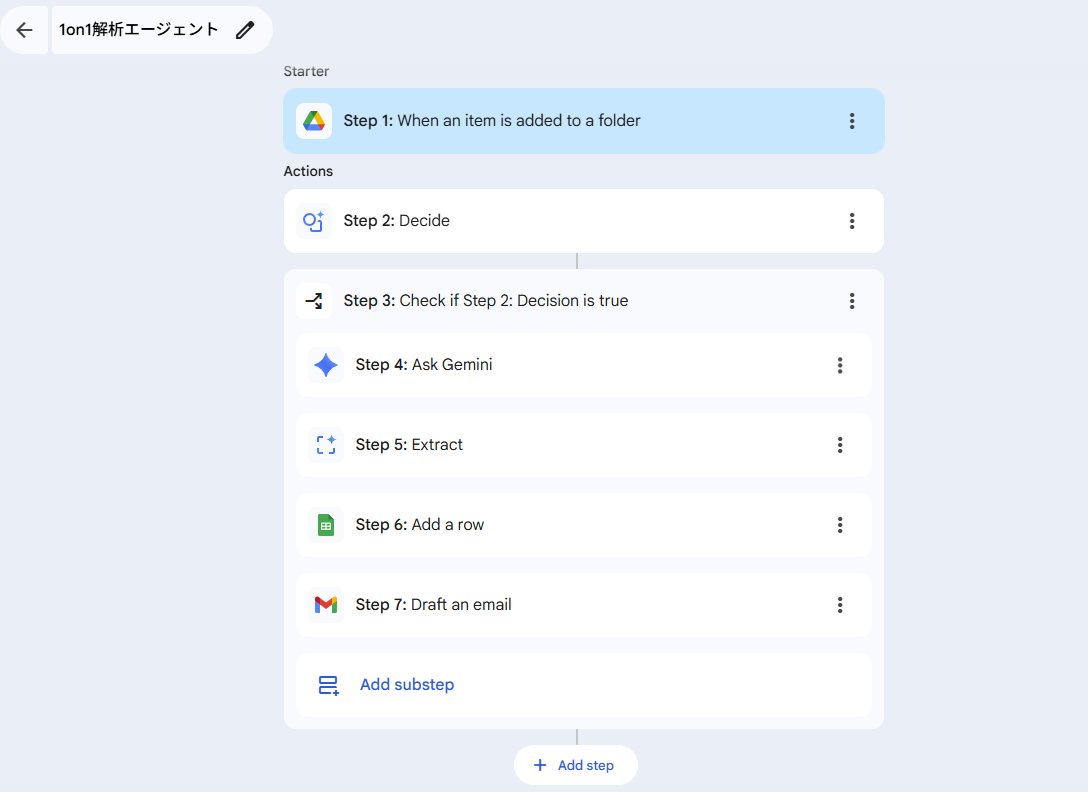
Task: Click the Decide icon in Step 2
Action: 314,221
